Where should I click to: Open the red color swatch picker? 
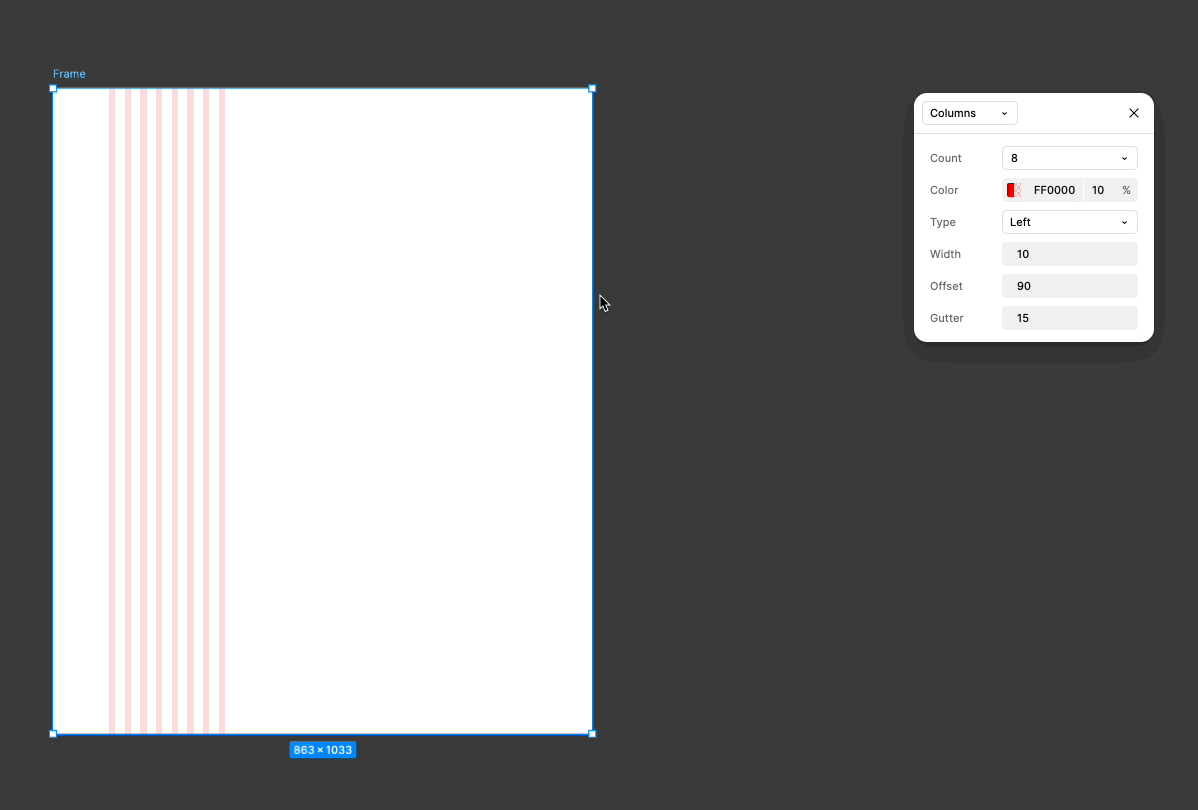[x=1014, y=189]
